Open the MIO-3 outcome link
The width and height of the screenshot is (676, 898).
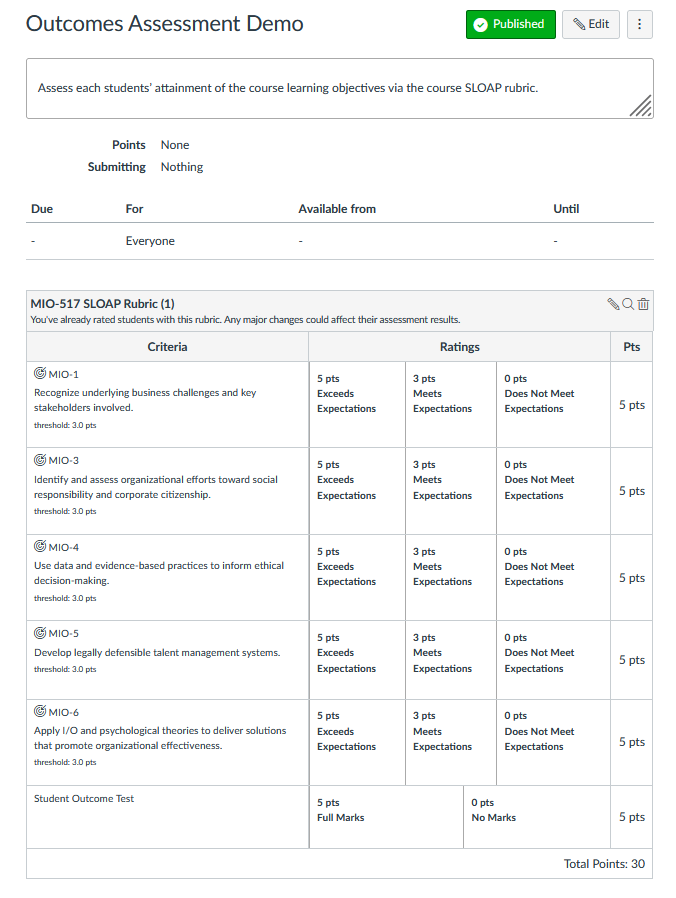(64, 459)
